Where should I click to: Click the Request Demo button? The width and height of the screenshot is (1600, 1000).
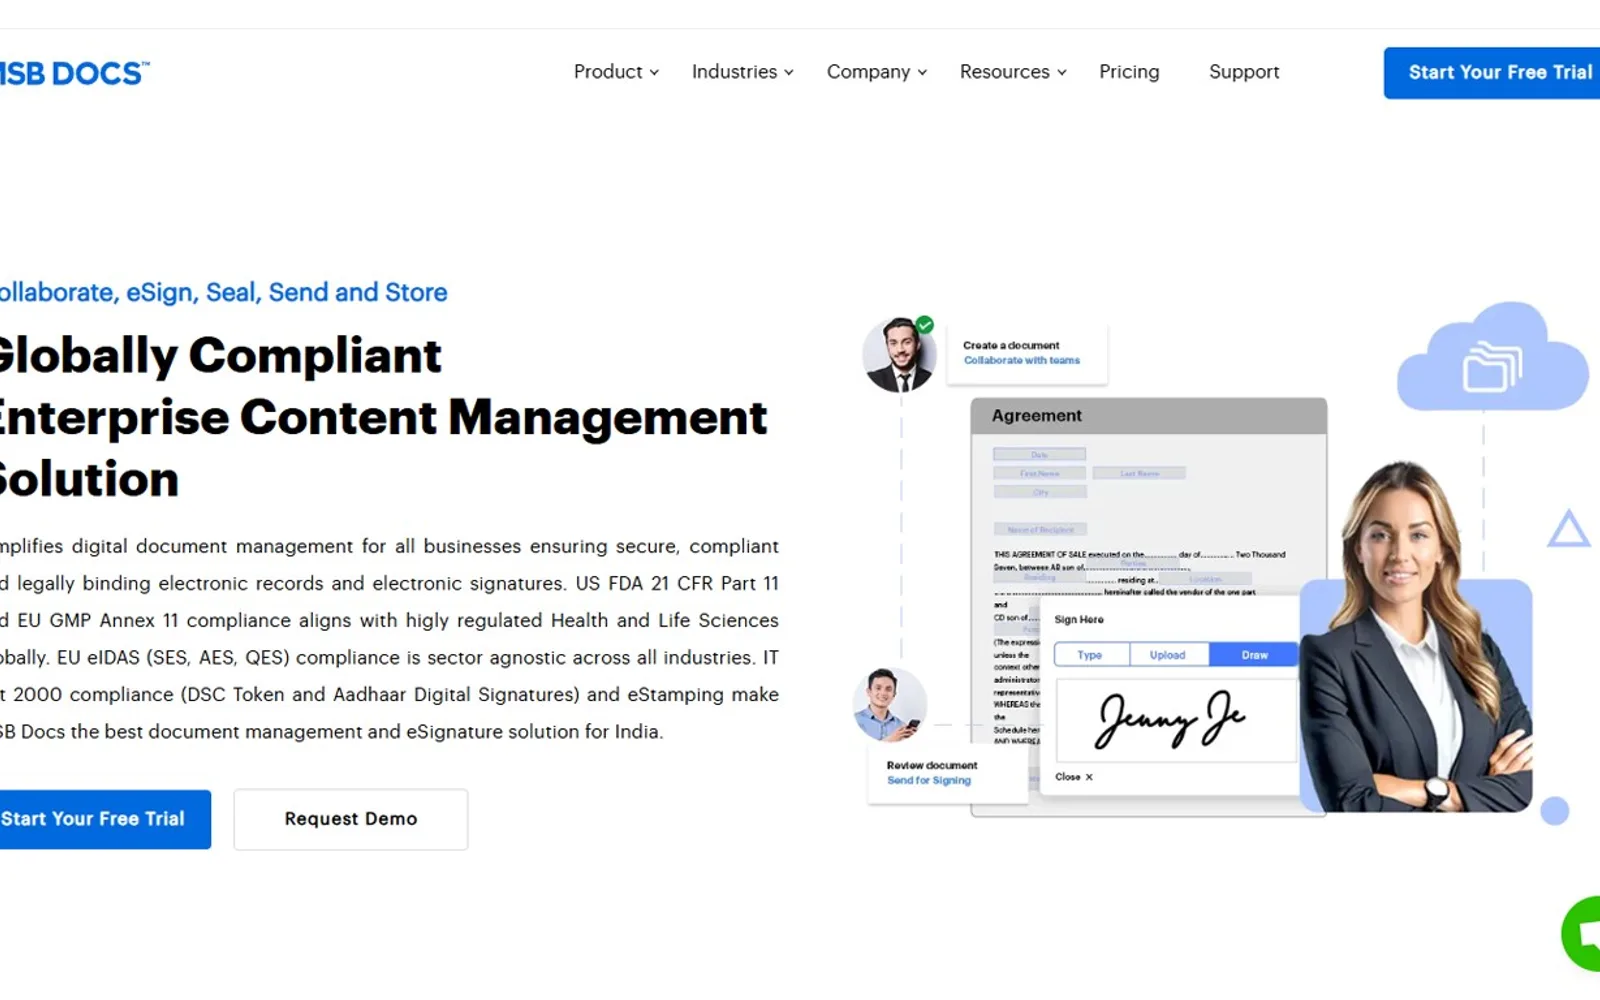pos(351,819)
